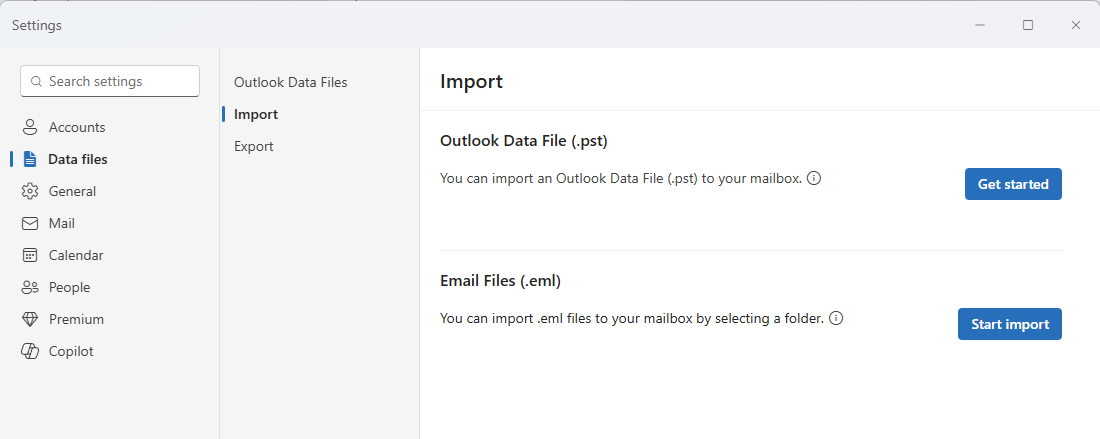Click the Data files document icon
Image resolution: width=1100 pixels, height=439 pixels.
coord(29,159)
